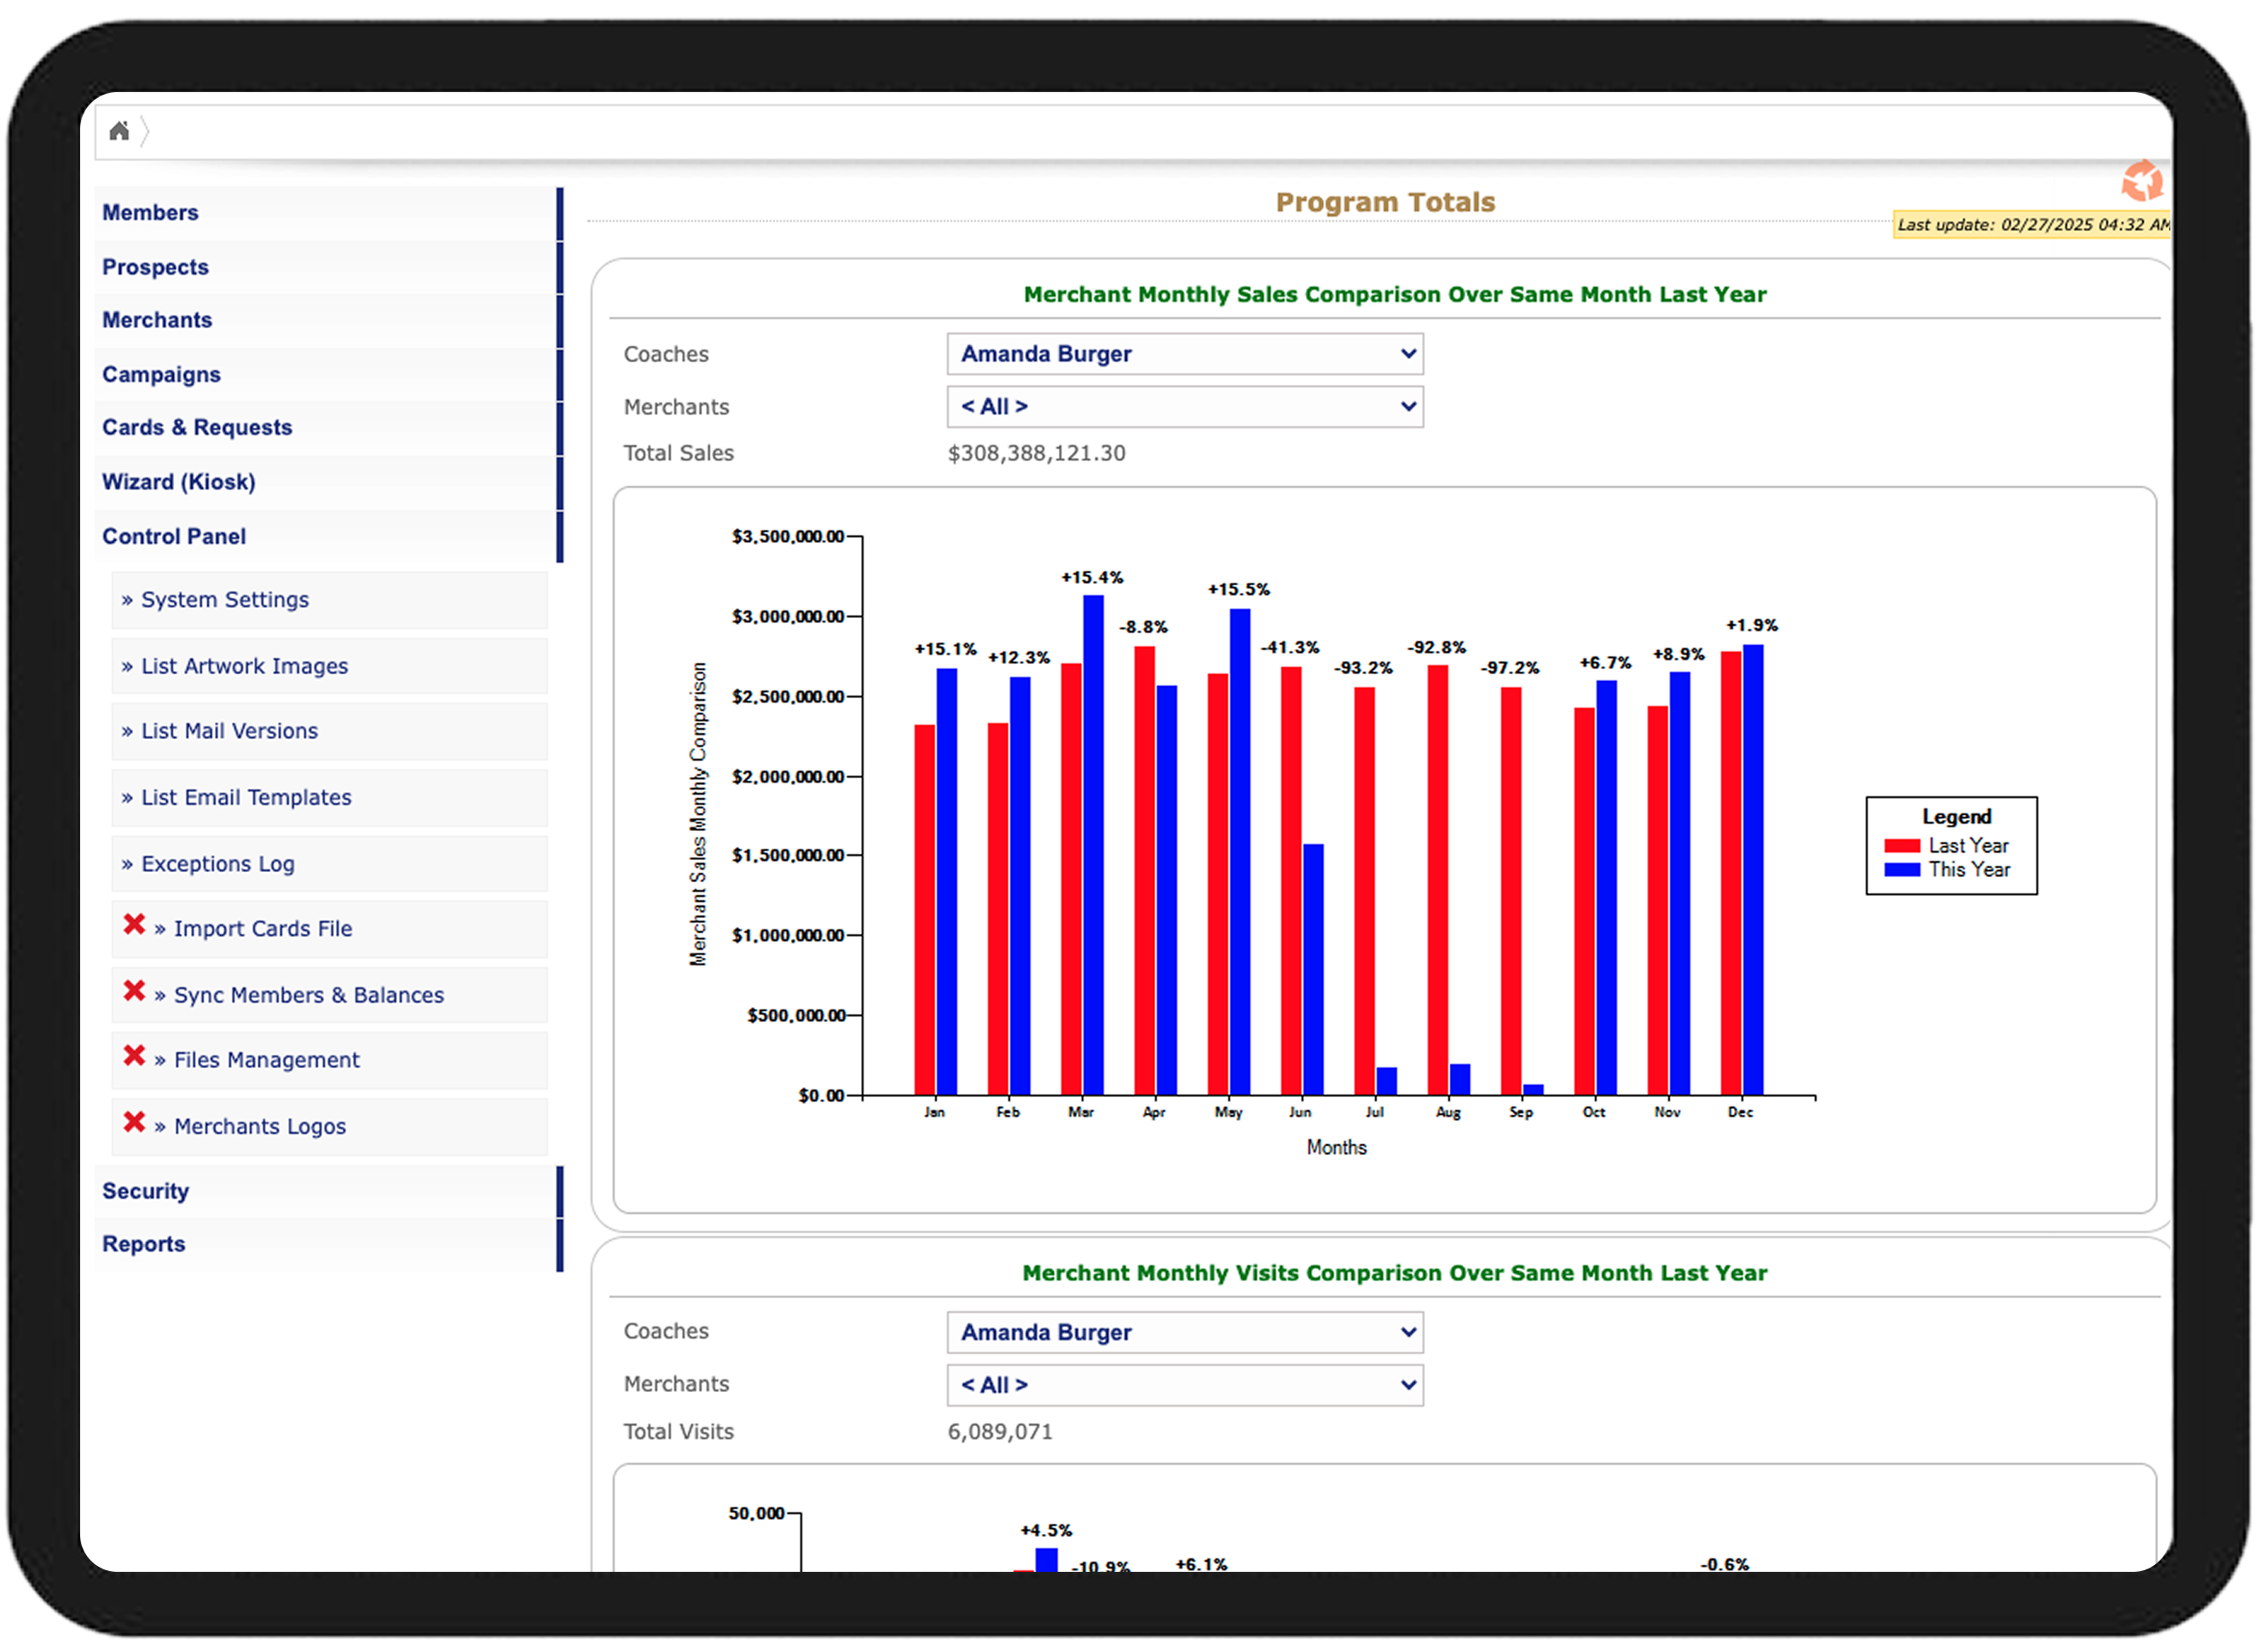Open the System Settings link
This screenshot has height=1652, width=2259.
coord(224,600)
